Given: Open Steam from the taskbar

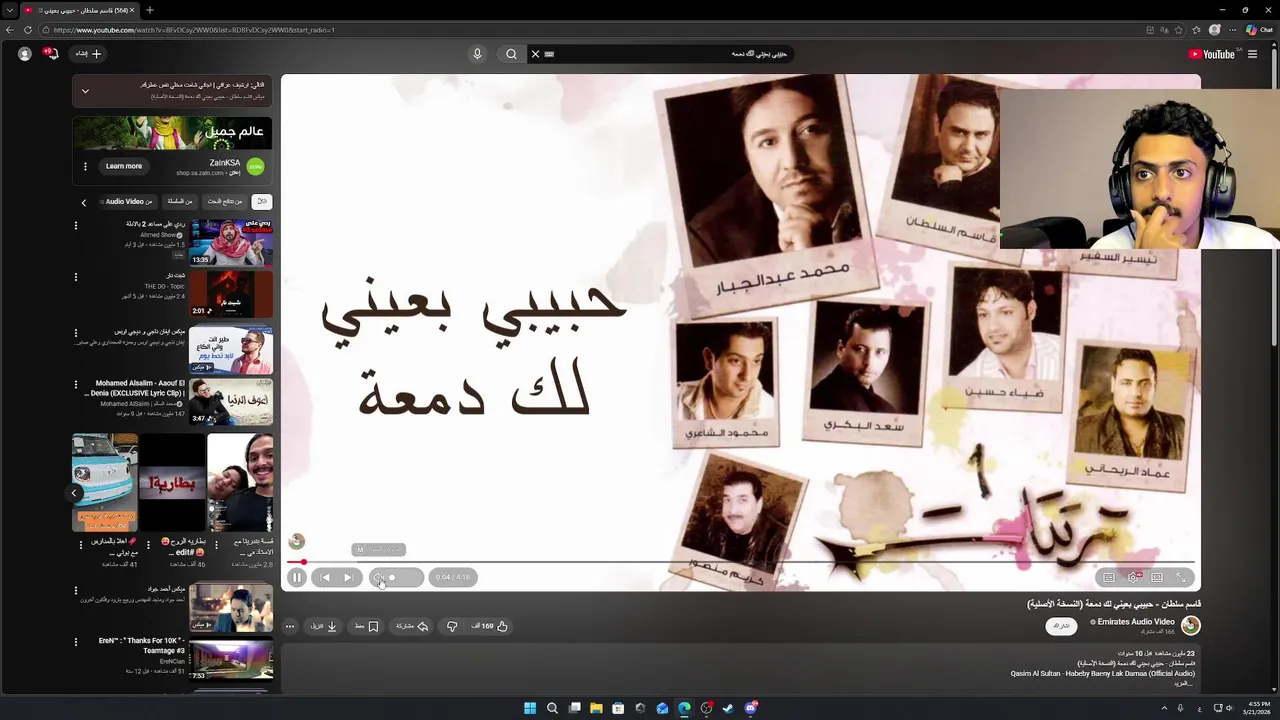Looking at the screenshot, I should pyautogui.click(x=728, y=708).
